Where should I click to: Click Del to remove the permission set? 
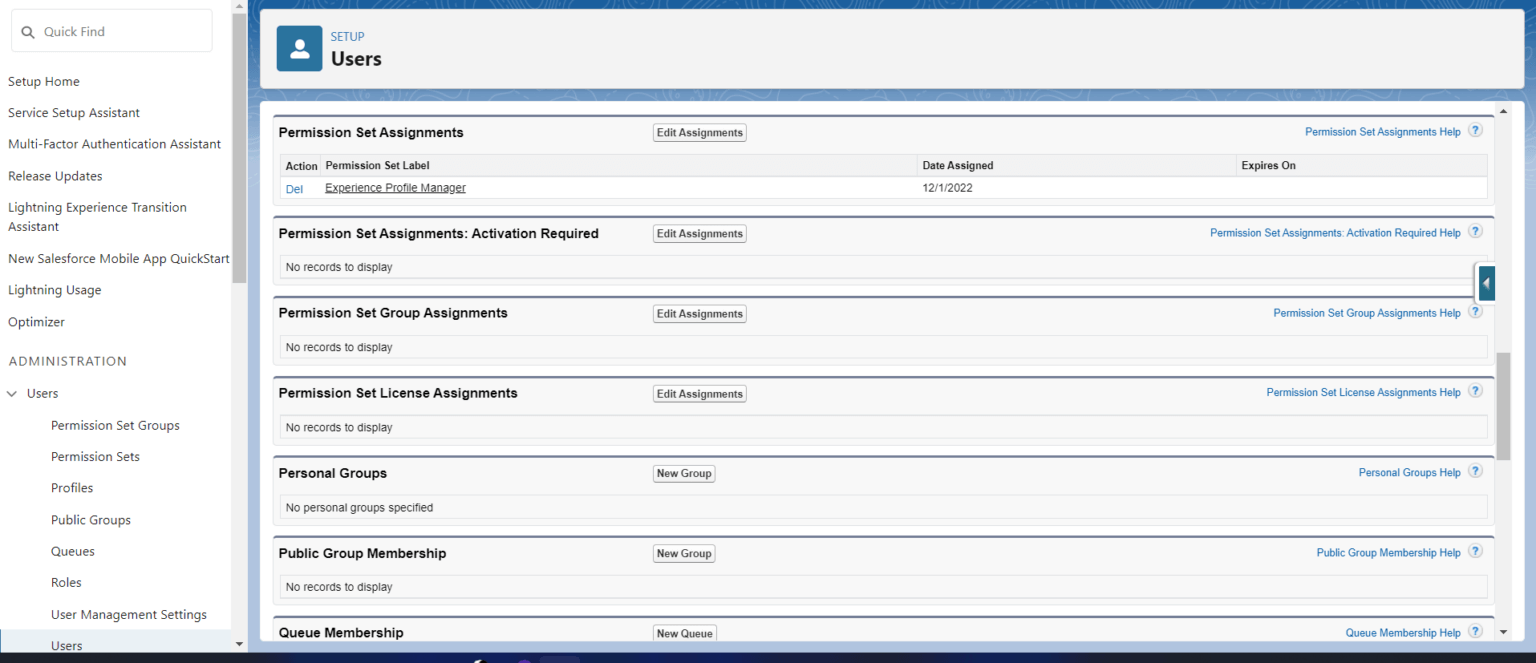pyautogui.click(x=294, y=188)
